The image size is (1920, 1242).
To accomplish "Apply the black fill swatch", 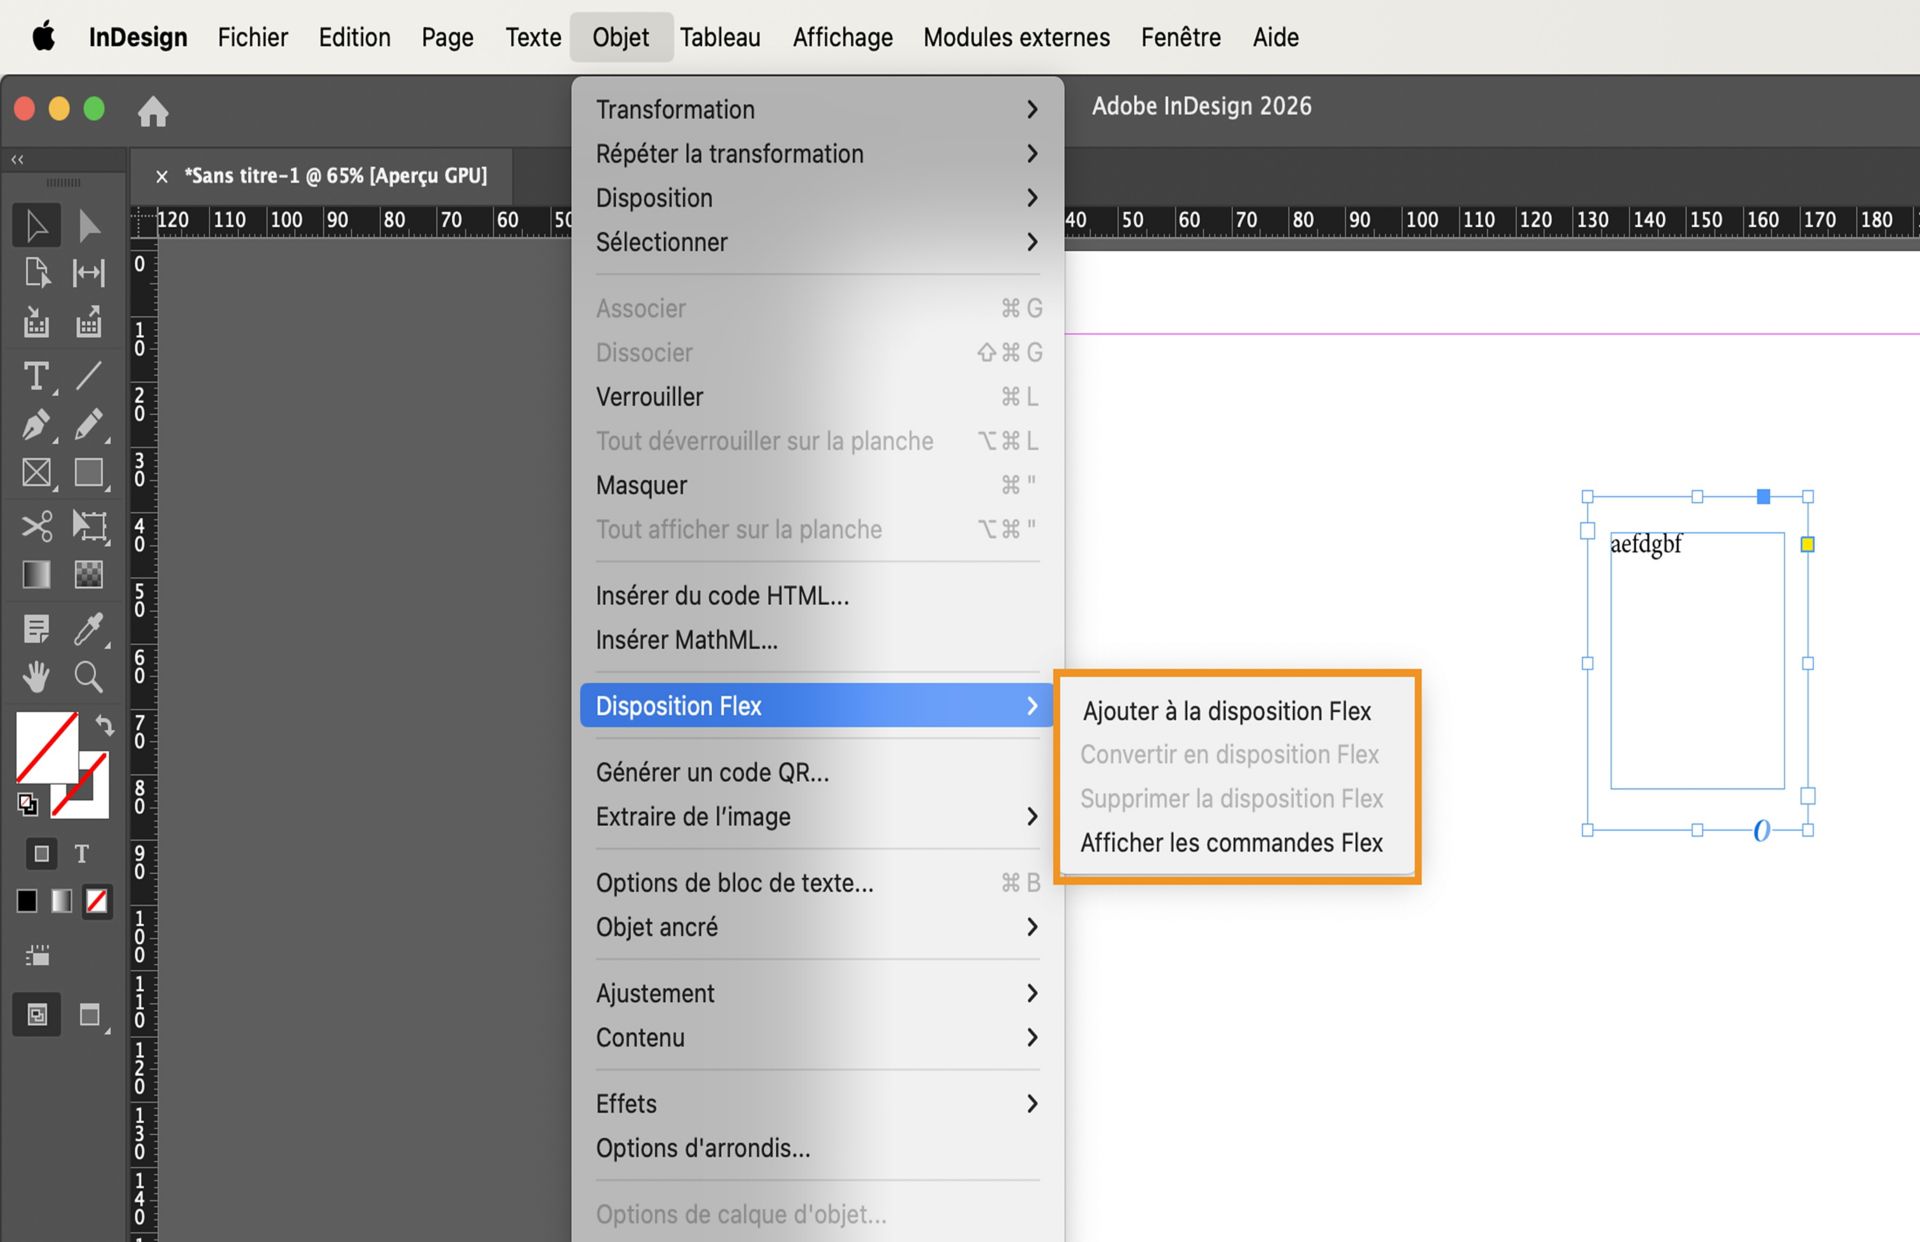I will (27, 901).
